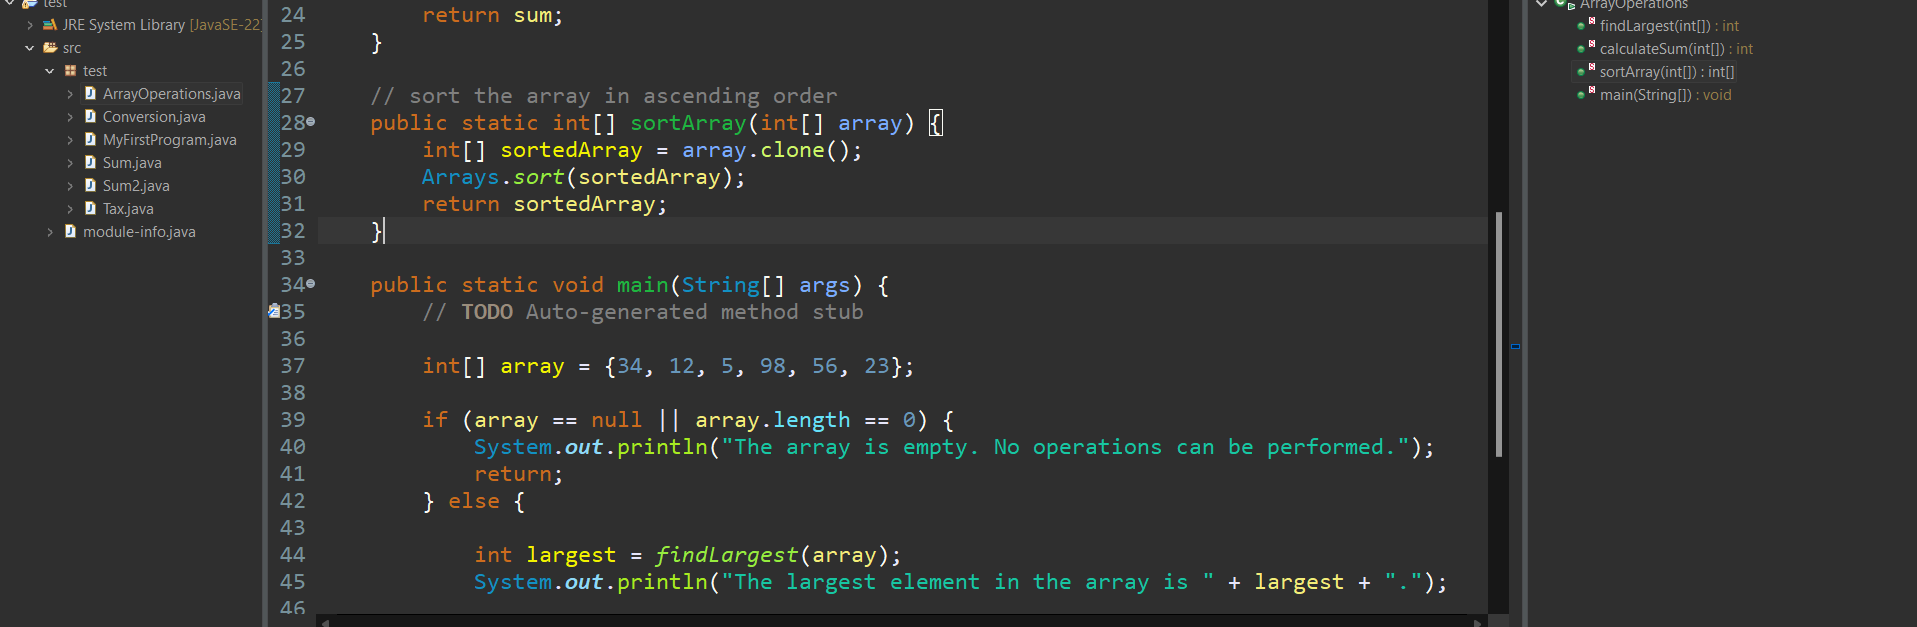Image resolution: width=1917 pixels, height=627 pixels.
Task: Expand Conversion.java tree node
Action: point(70,117)
